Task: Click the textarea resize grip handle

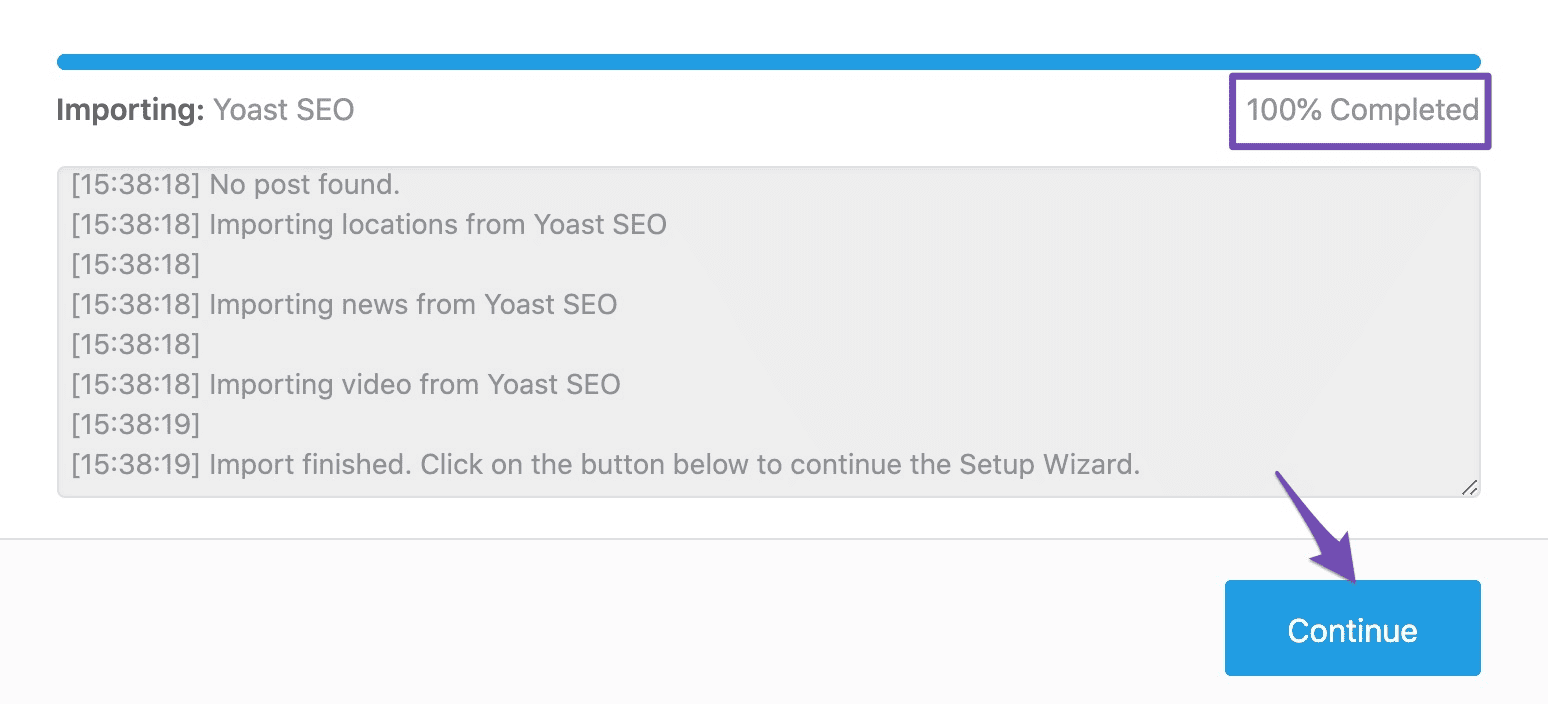Action: tap(1468, 489)
